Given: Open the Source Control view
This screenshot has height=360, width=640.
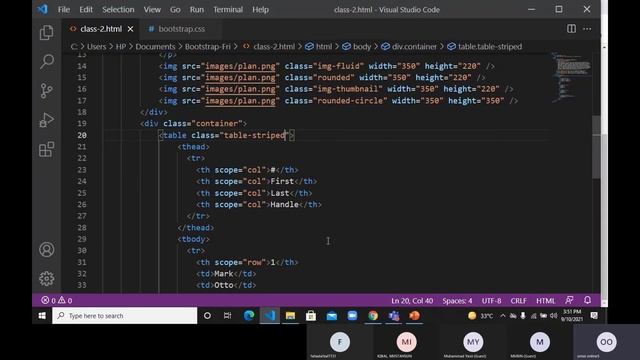Looking at the screenshot, I should tap(47, 91).
